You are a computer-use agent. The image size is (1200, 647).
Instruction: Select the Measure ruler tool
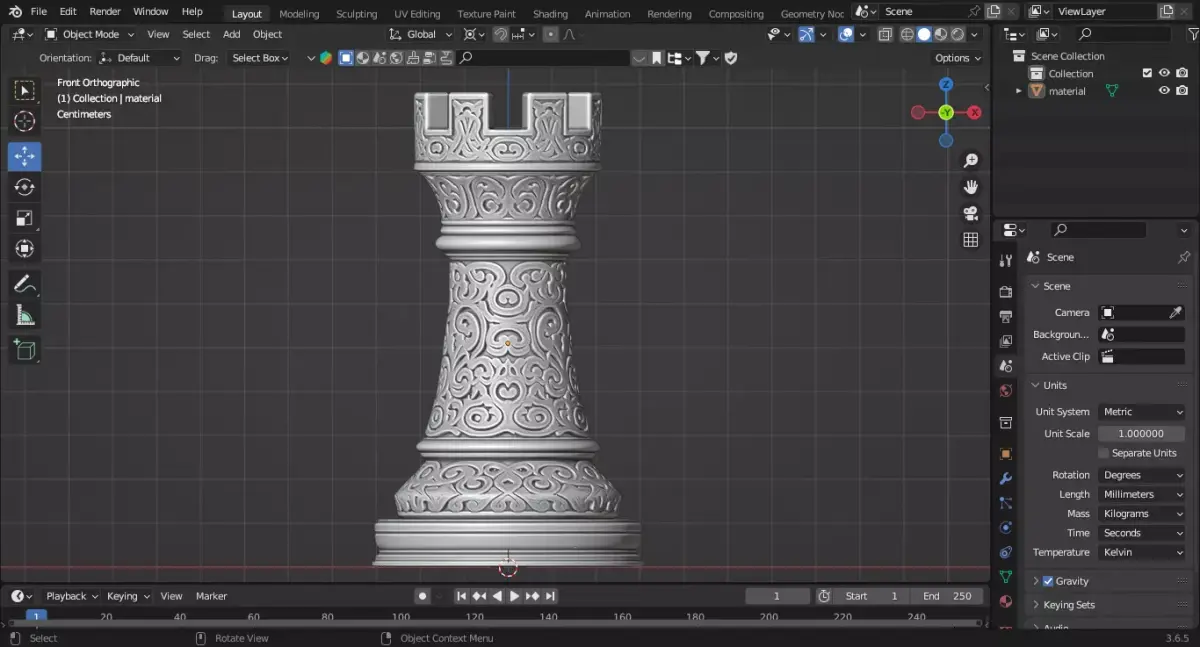[25, 315]
